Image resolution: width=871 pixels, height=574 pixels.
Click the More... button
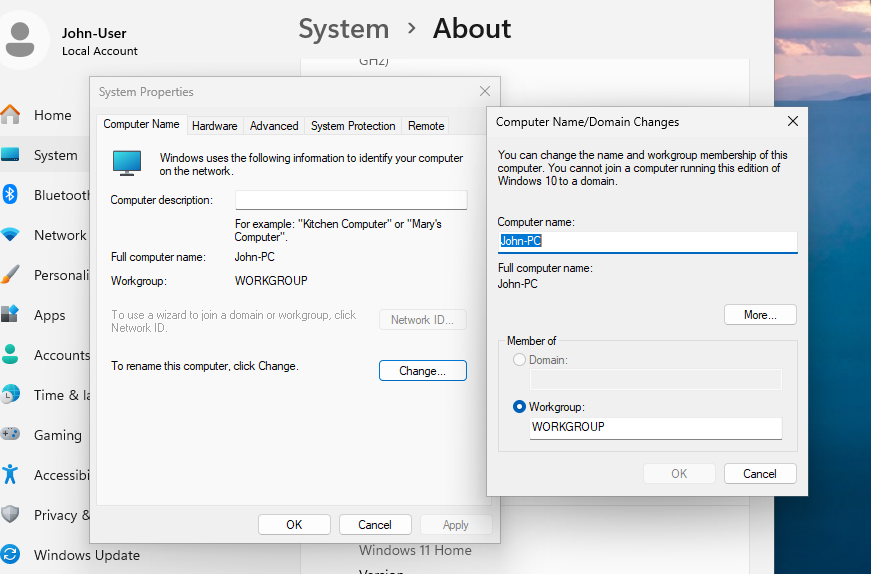pyautogui.click(x=760, y=315)
